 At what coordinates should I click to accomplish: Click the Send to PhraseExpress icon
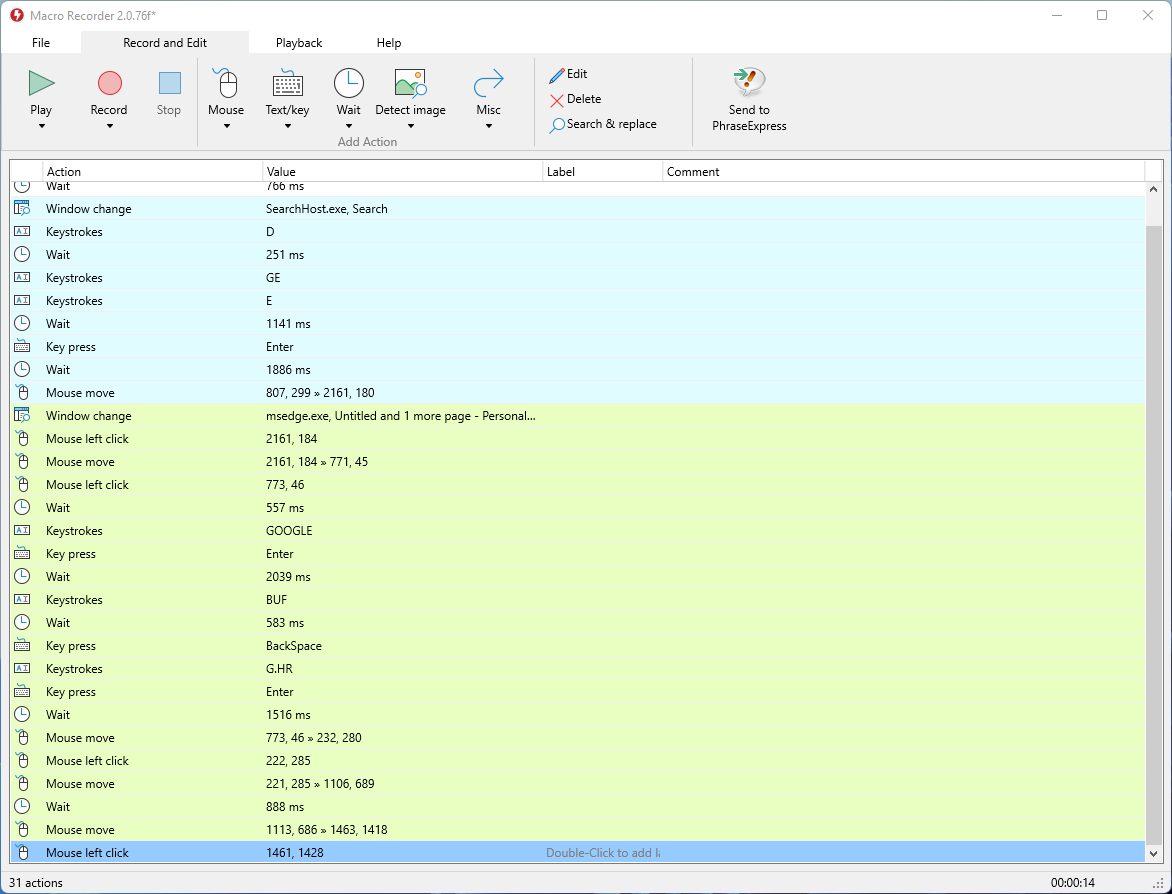click(x=749, y=81)
